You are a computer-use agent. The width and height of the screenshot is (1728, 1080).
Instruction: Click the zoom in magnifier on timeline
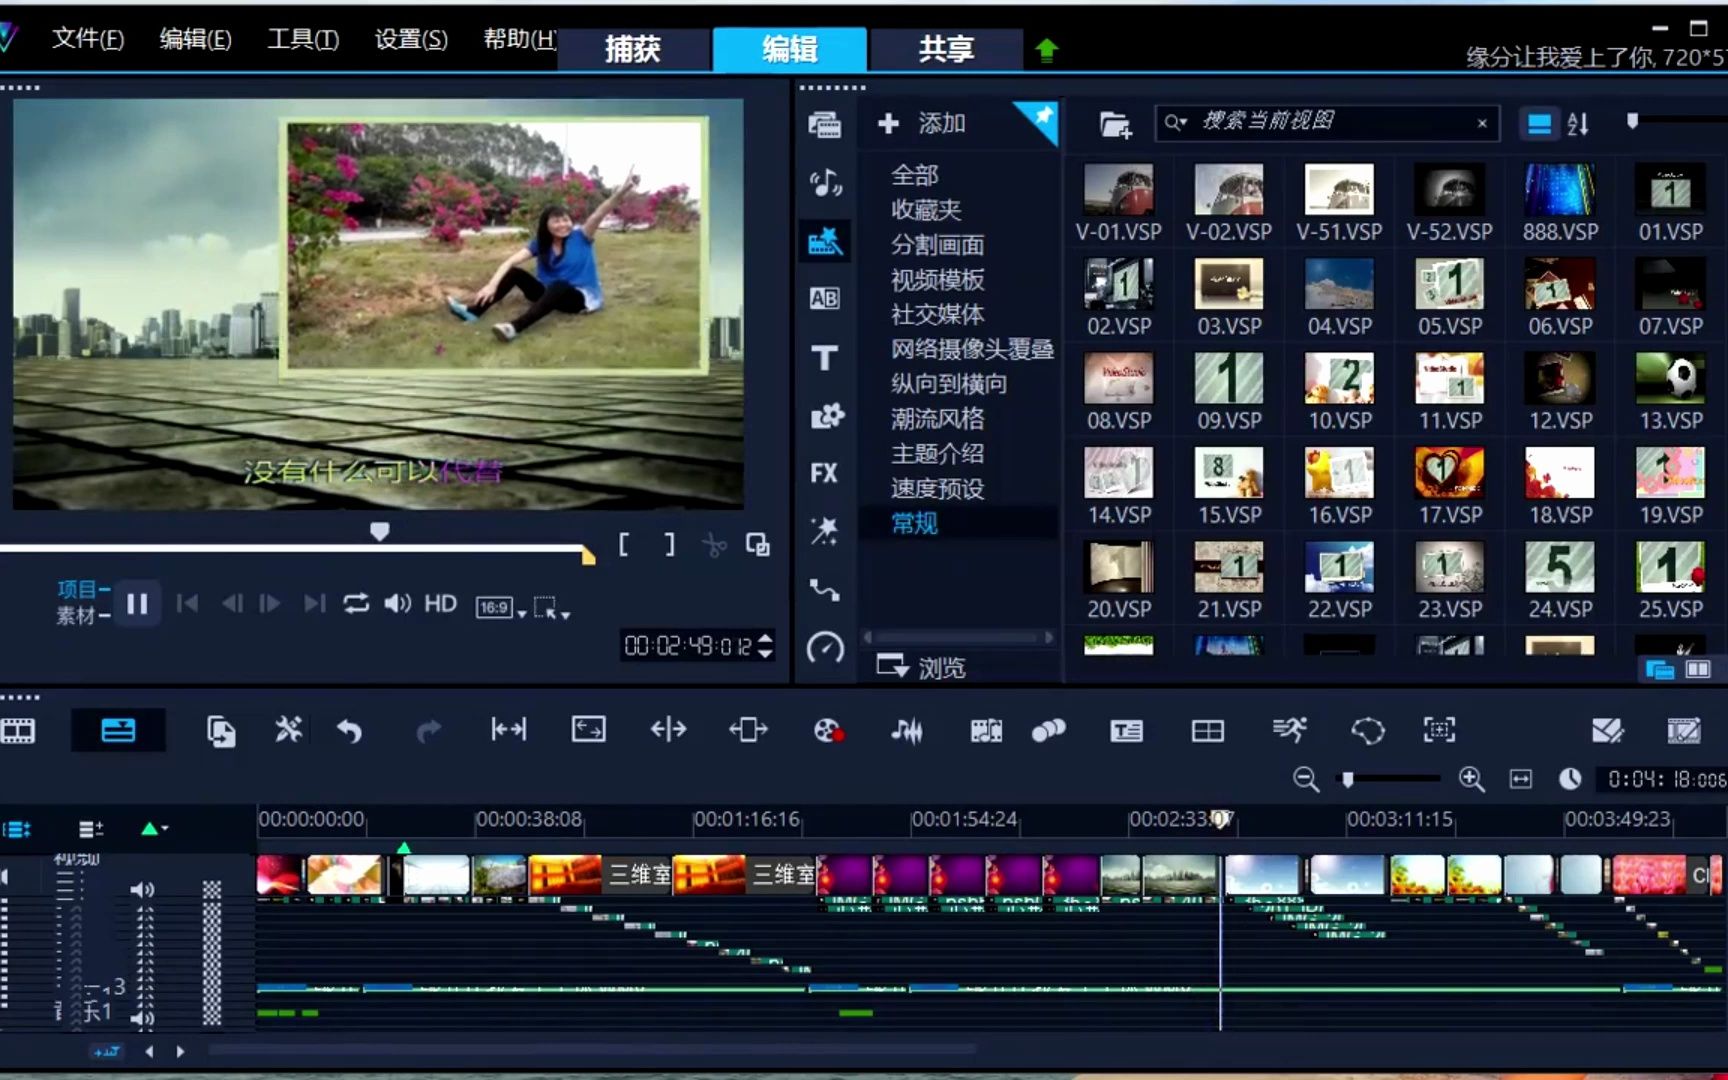1471,779
